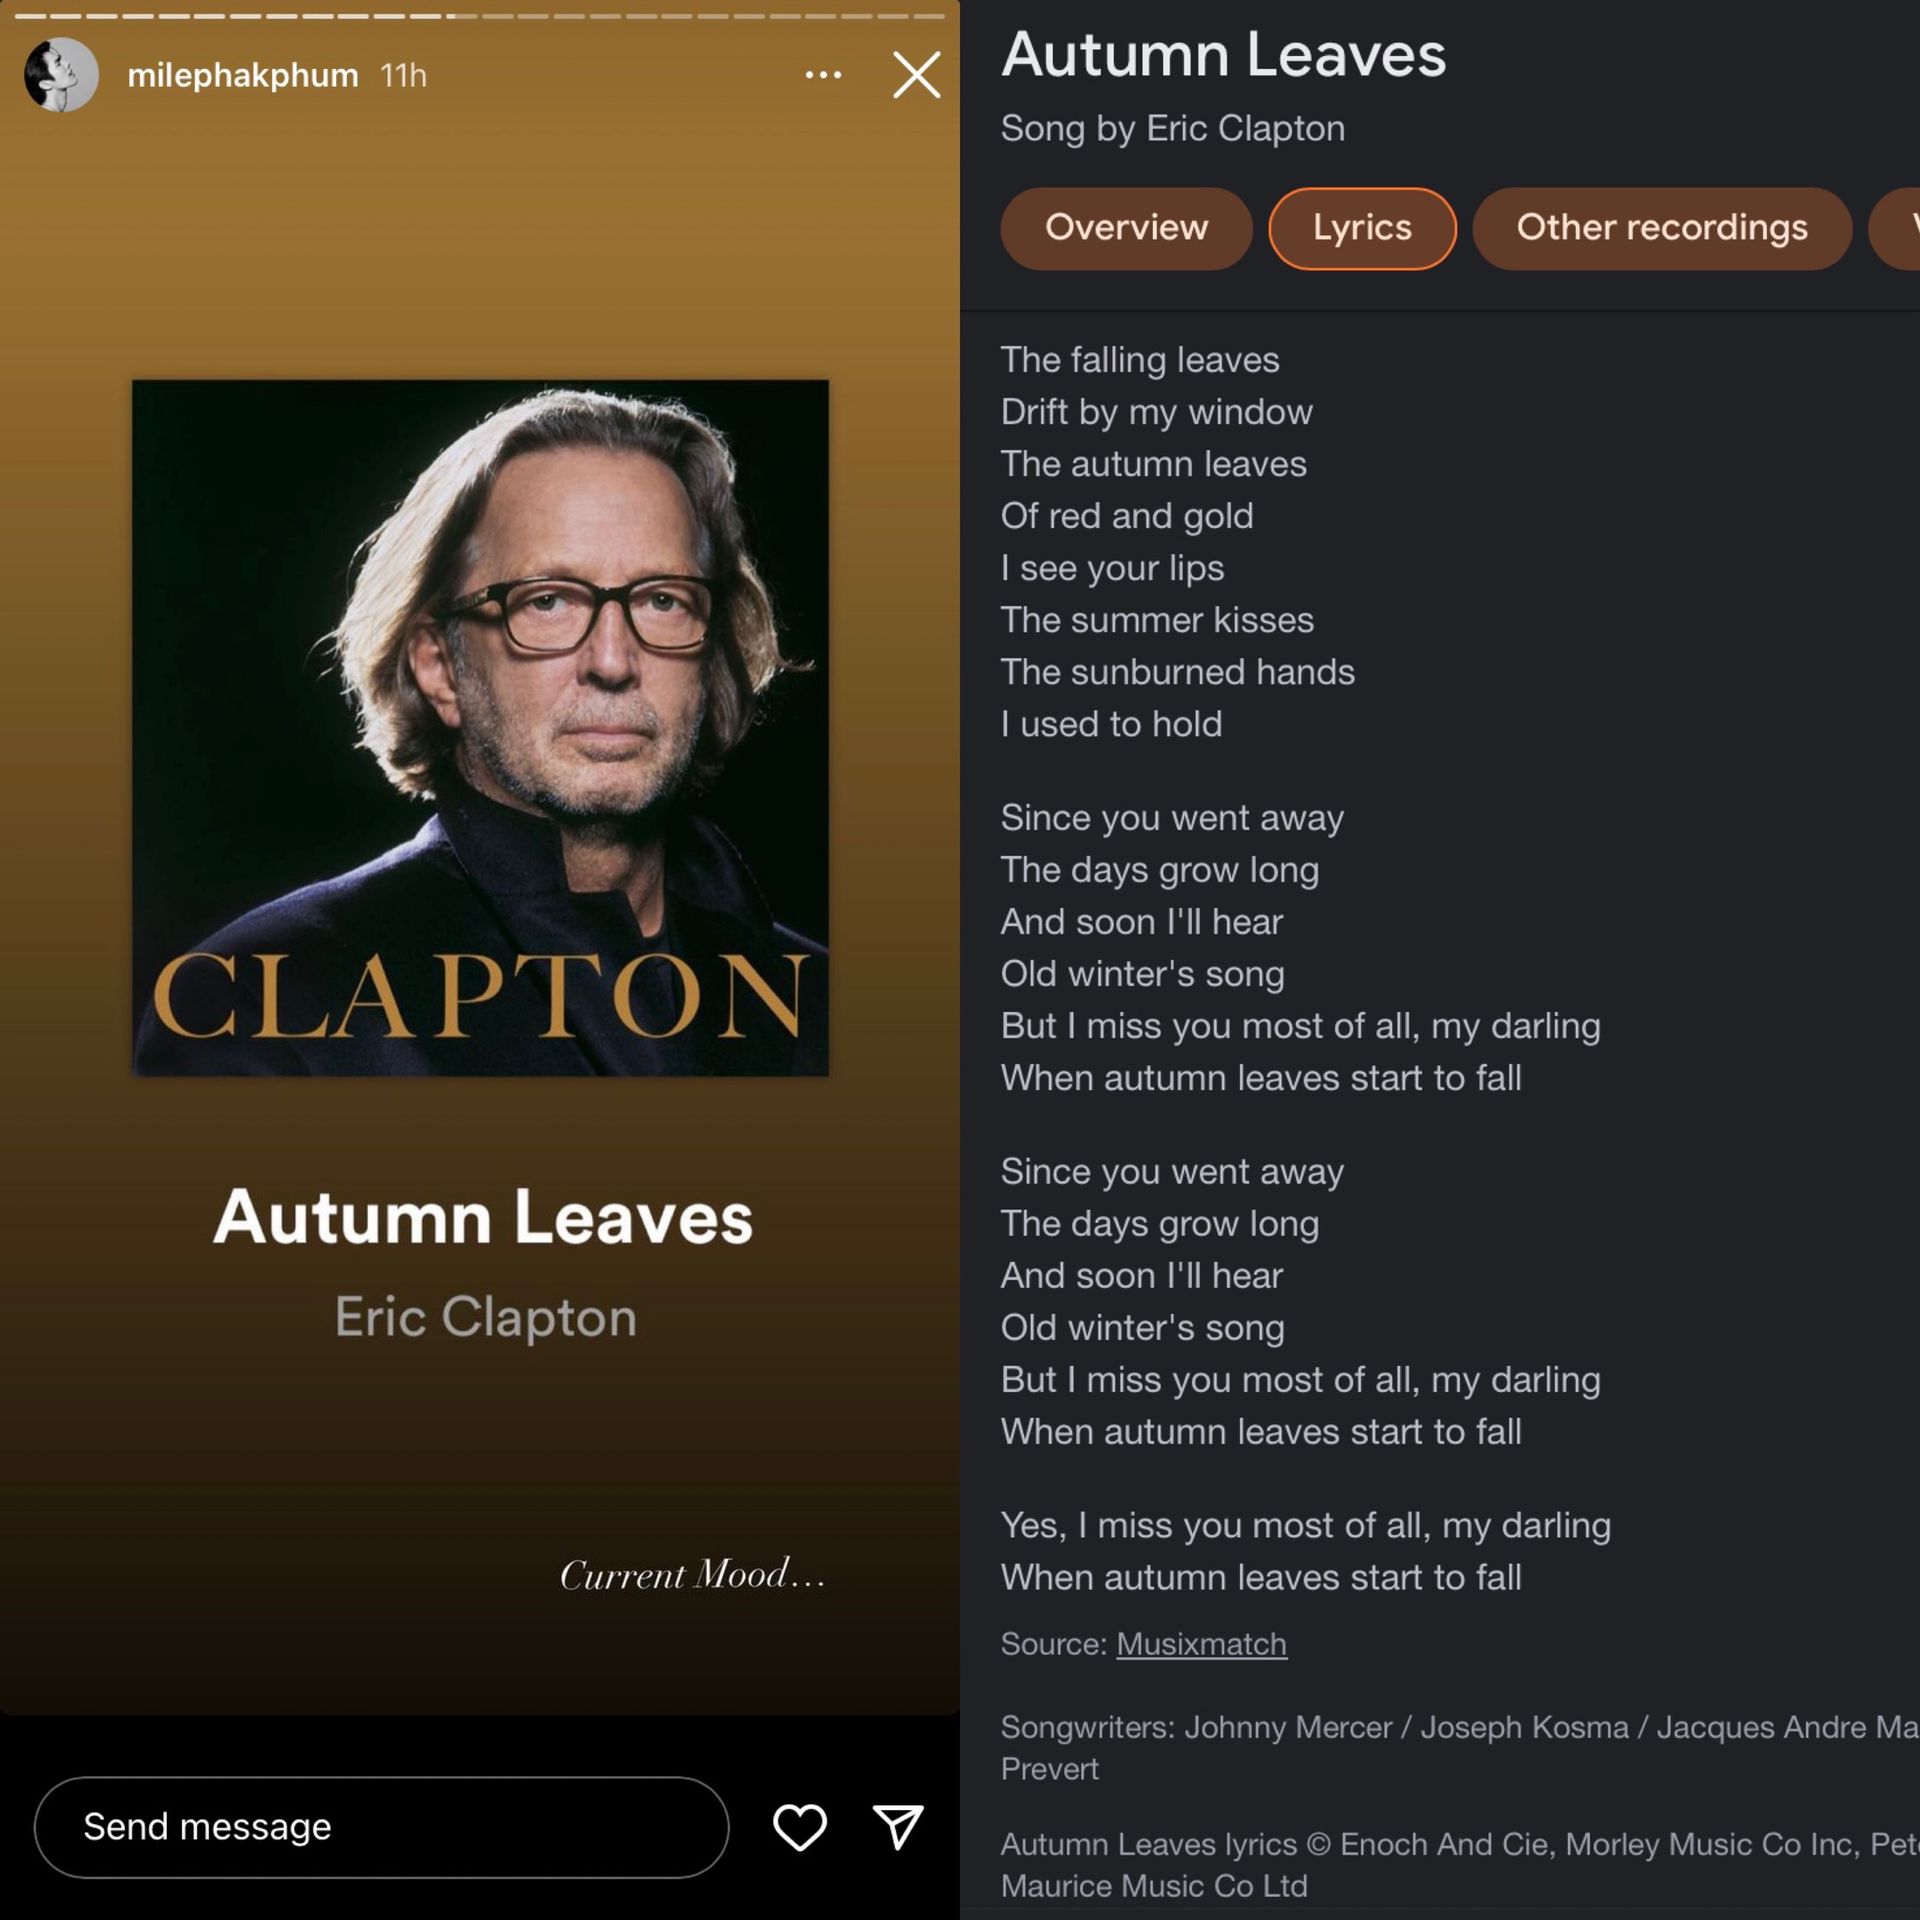
Task: Open the Musixmatch source link
Action: pyautogui.click(x=1201, y=1644)
